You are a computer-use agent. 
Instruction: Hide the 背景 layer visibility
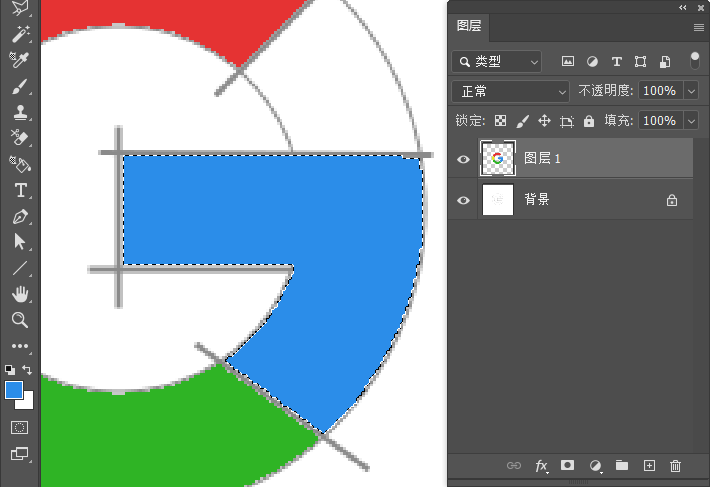[x=463, y=200]
